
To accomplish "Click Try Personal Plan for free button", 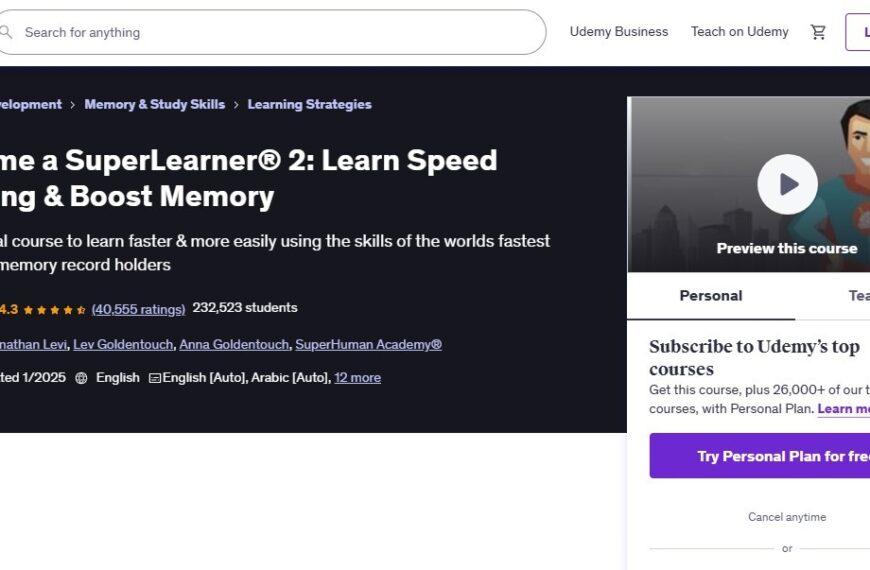I will tap(760, 456).
